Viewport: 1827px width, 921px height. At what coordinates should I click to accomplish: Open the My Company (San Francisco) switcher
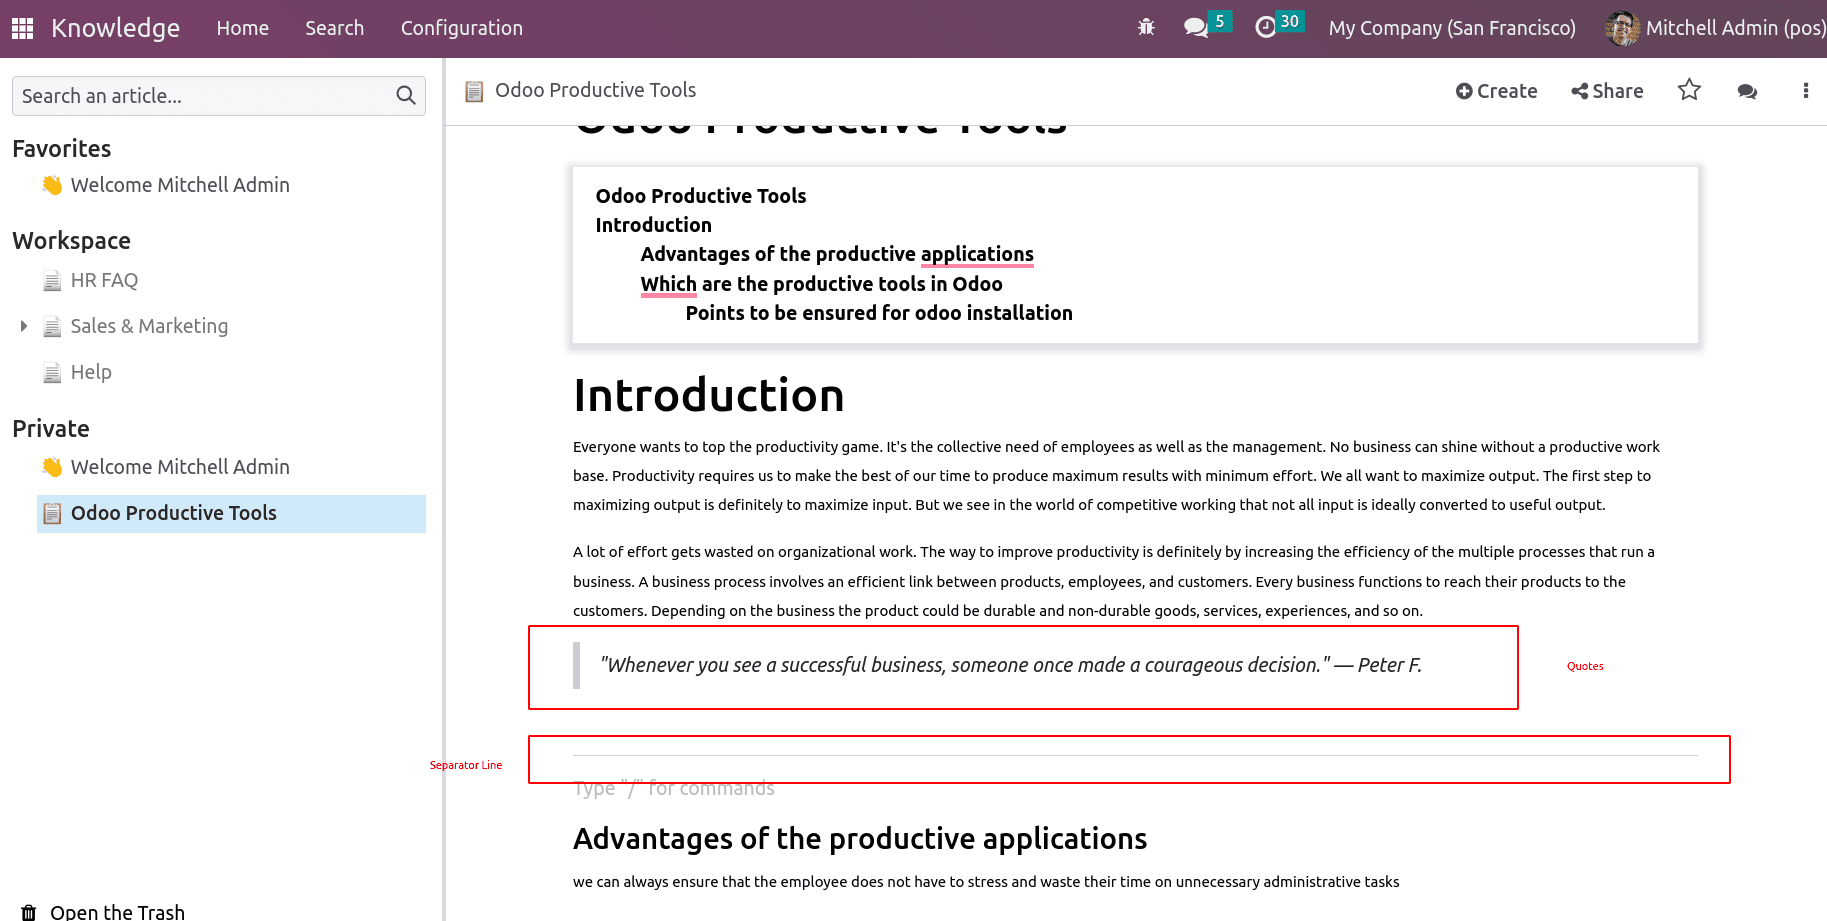pyautogui.click(x=1452, y=28)
